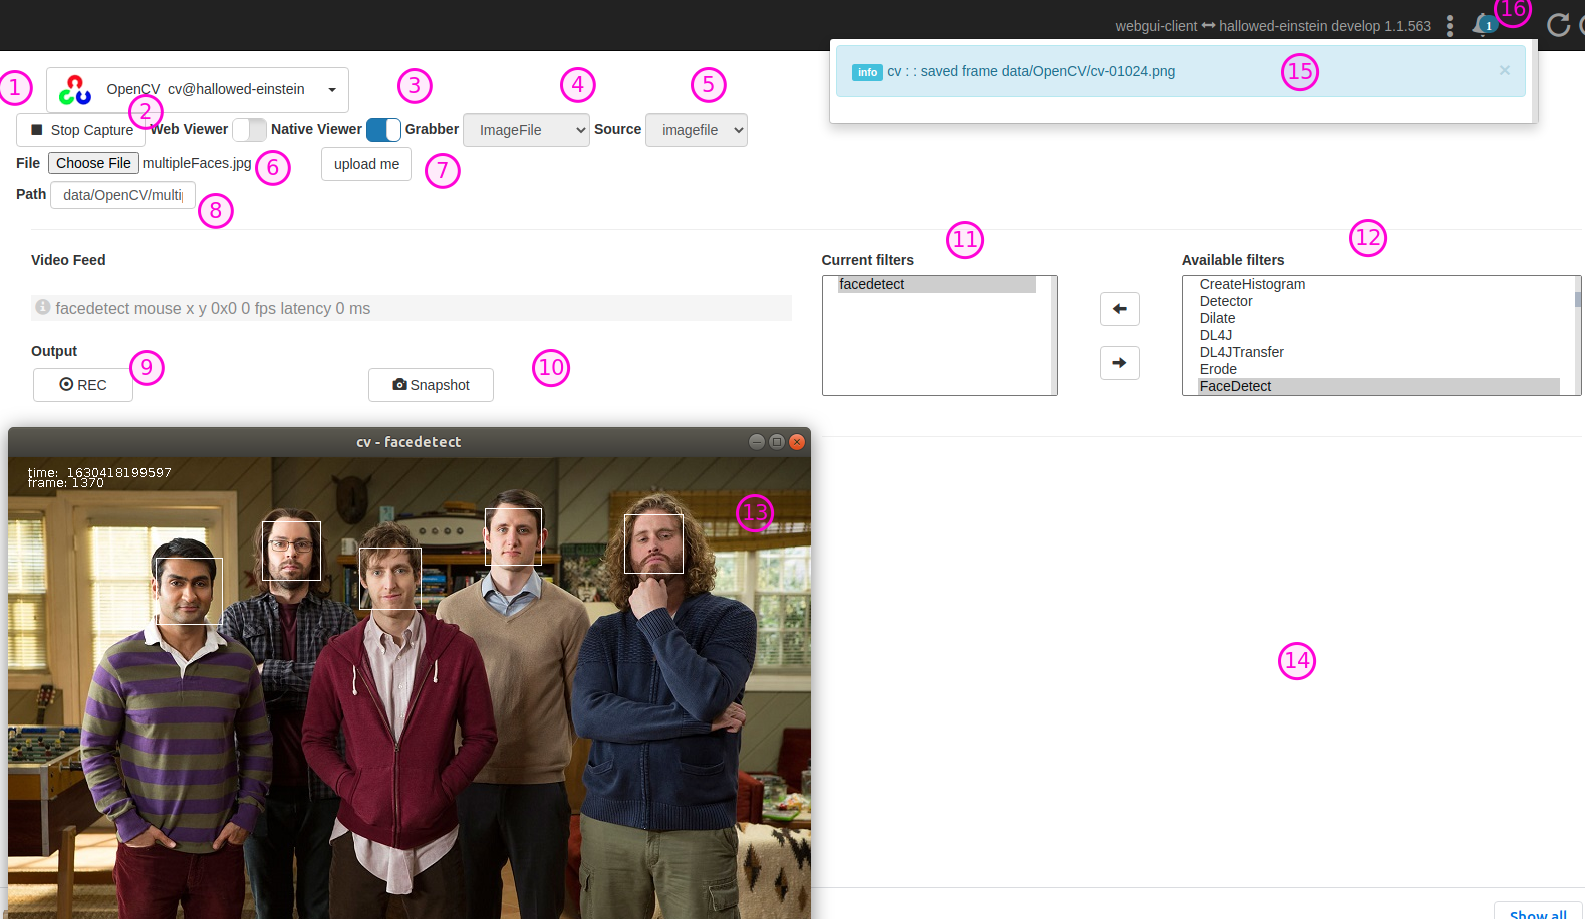Expand the cv@hallowed-einstein service dropdown
Image resolution: width=1585 pixels, height=919 pixels.
197,90
